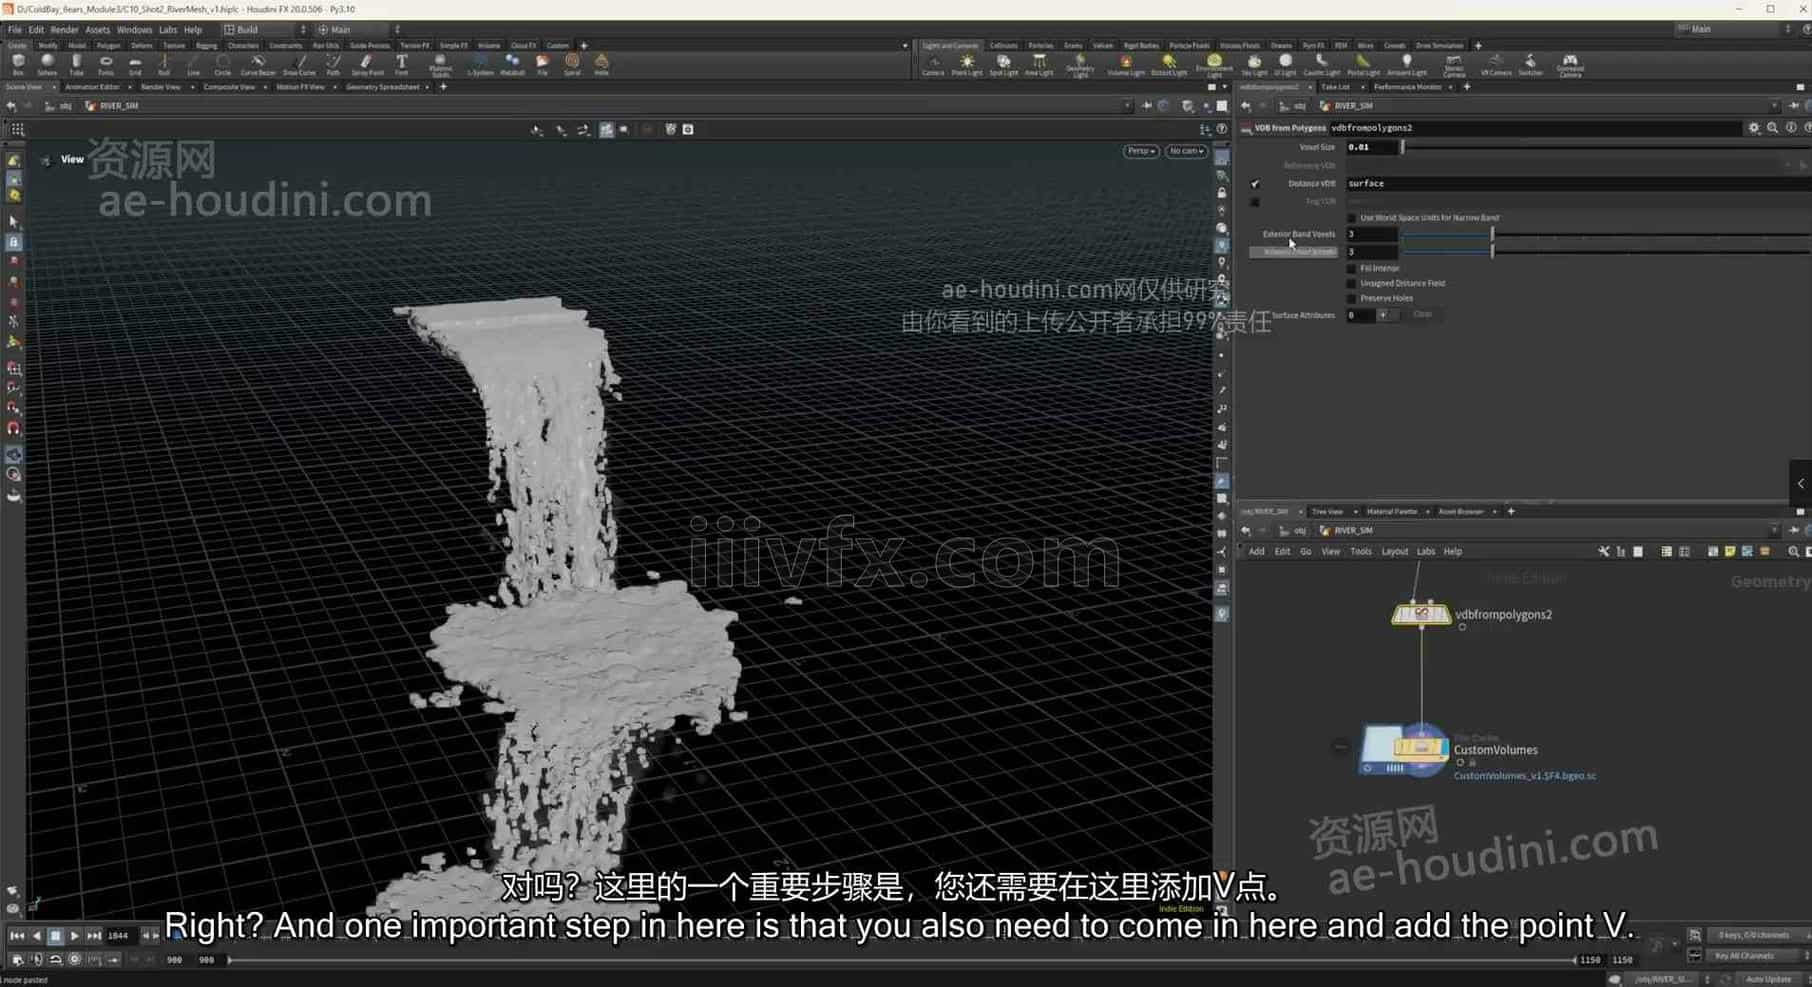This screenshot has width=1812, height=987.
Task: Add a Volume Light from the shelf
Action: click(x=1126, y=65)
